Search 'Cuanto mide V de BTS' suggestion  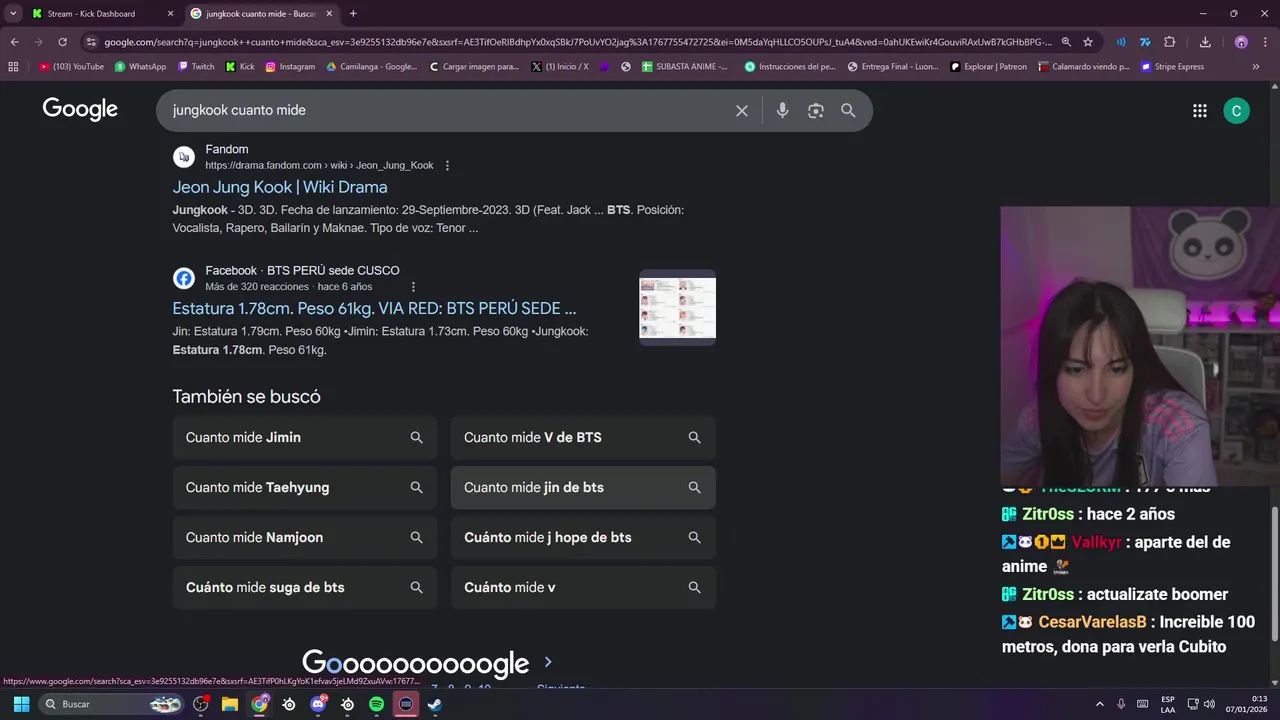583,437
